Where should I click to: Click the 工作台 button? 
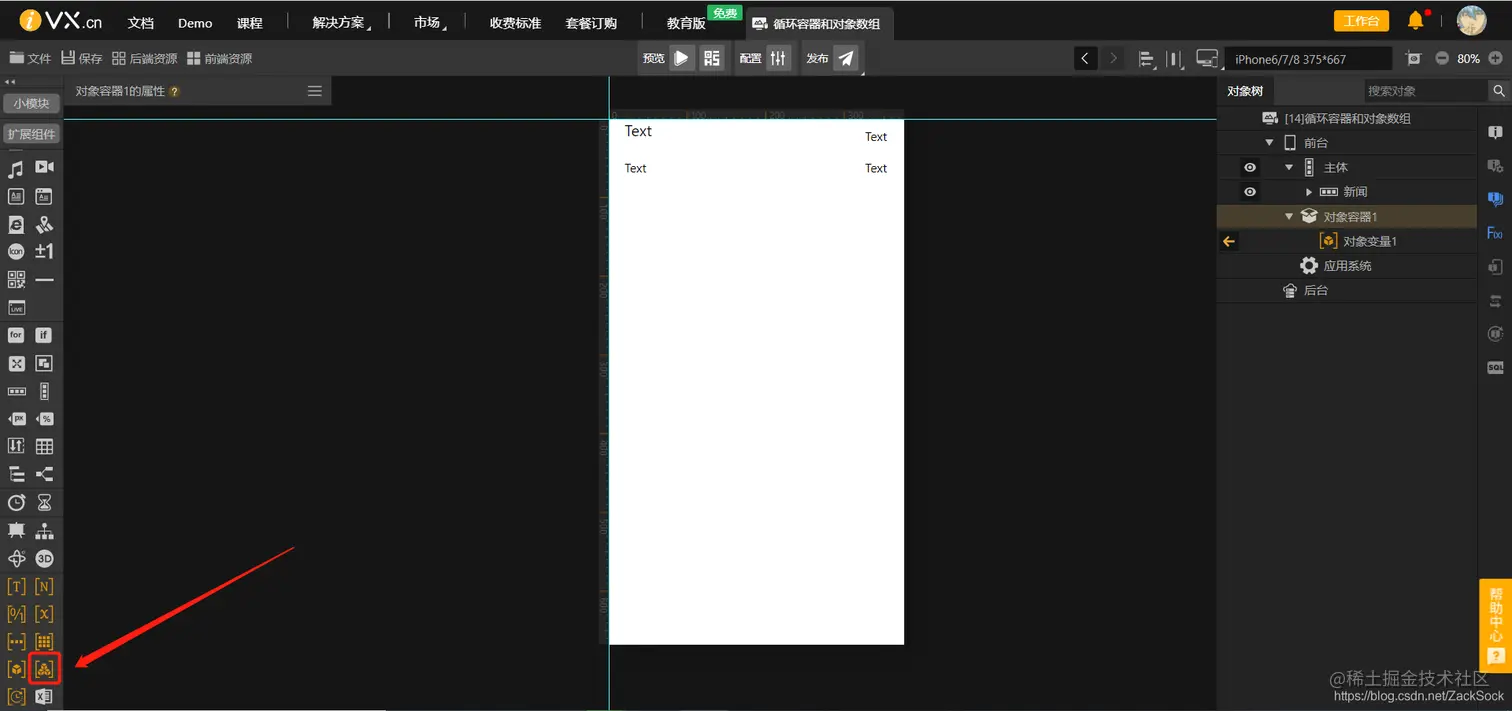pyautogui.click(x=1361, y=21)
